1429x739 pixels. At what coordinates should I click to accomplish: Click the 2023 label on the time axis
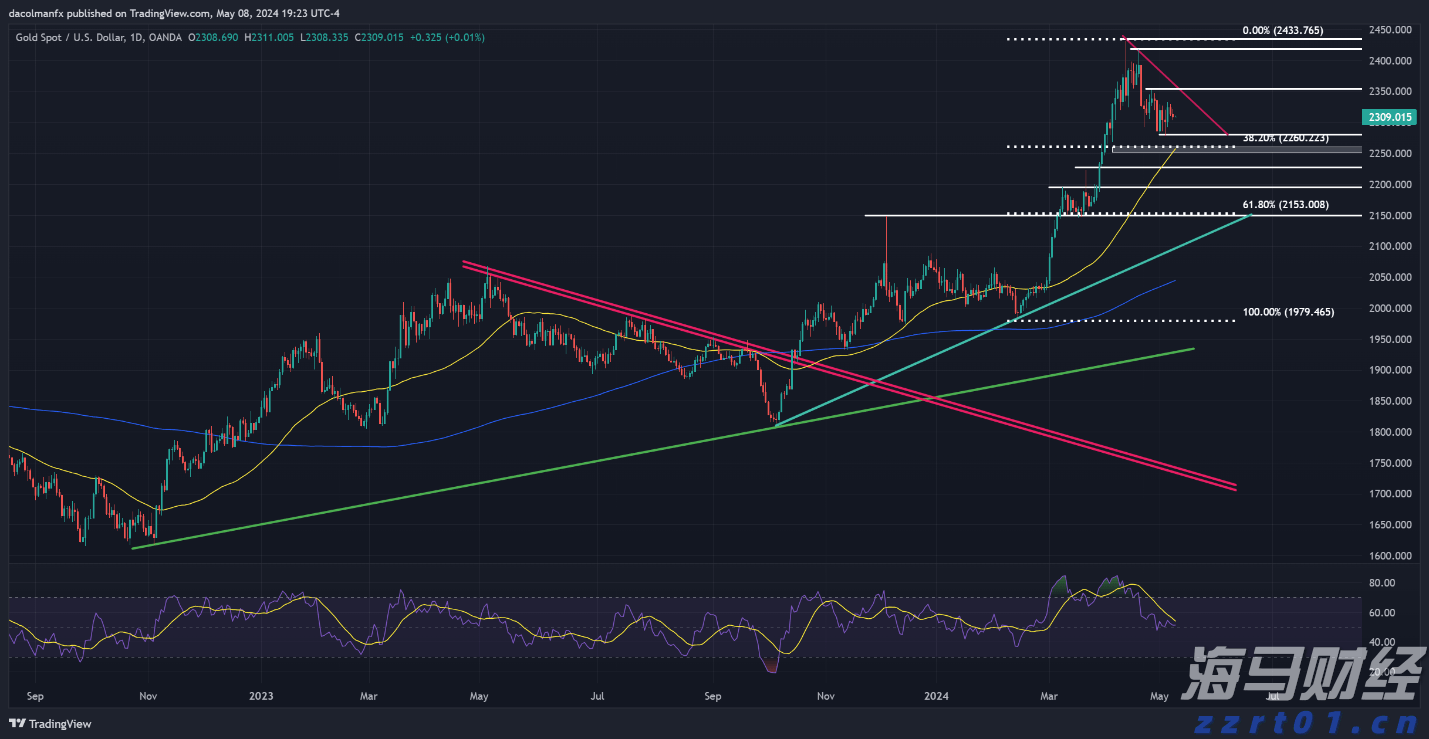click(x=261, y=694)
